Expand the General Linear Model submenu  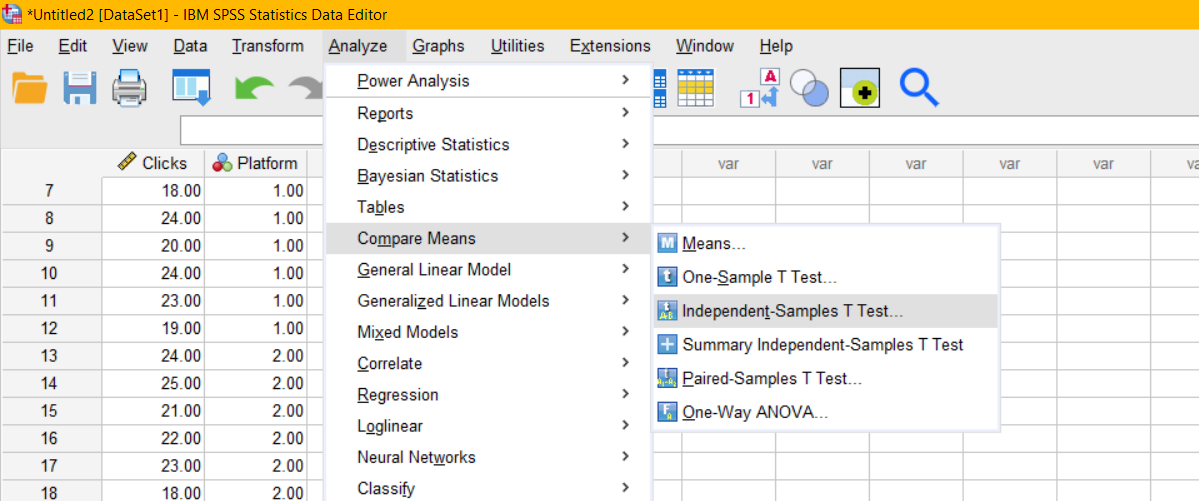[x=489, y=269]
